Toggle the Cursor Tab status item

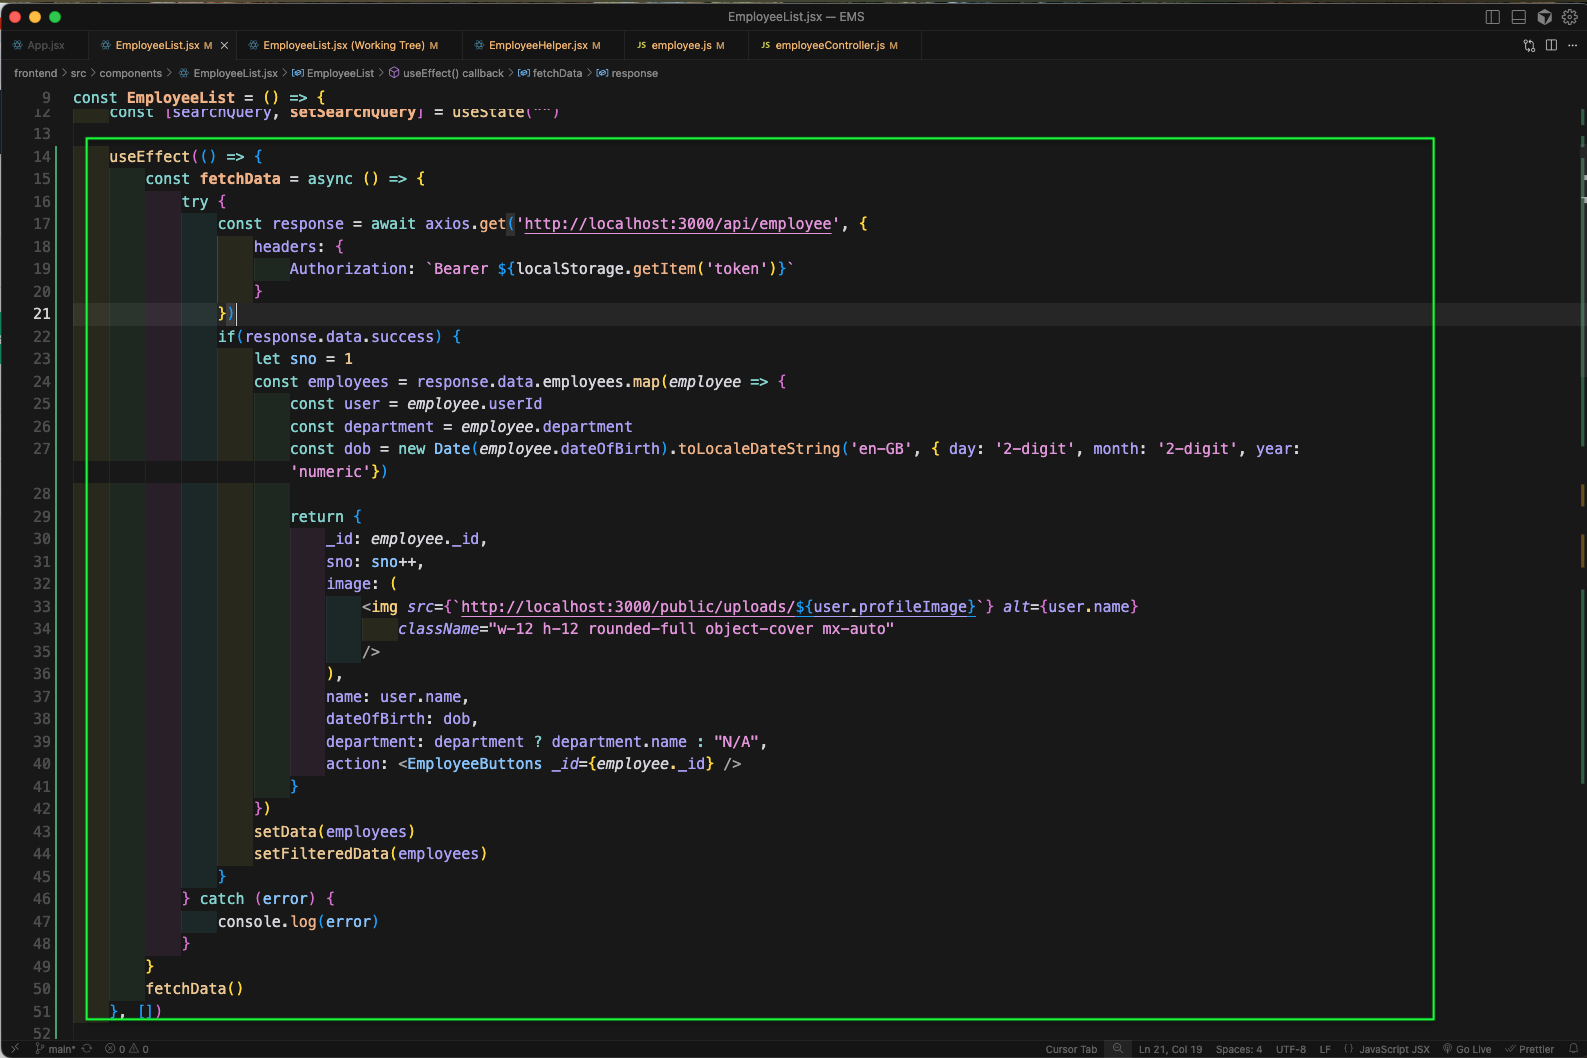[1070, 1049]
